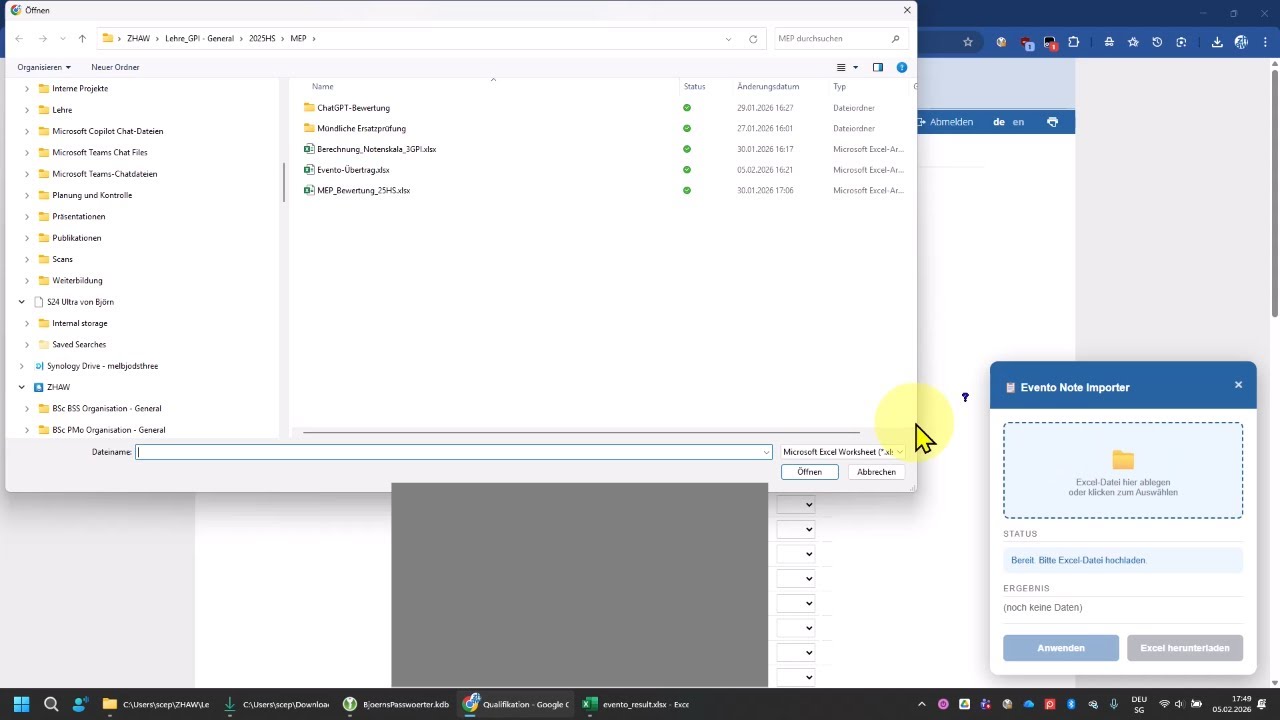This screenshot has height=720, width=1280.
Task: Click the Anwenden button in the importer
Action: tap(1061, 648)
